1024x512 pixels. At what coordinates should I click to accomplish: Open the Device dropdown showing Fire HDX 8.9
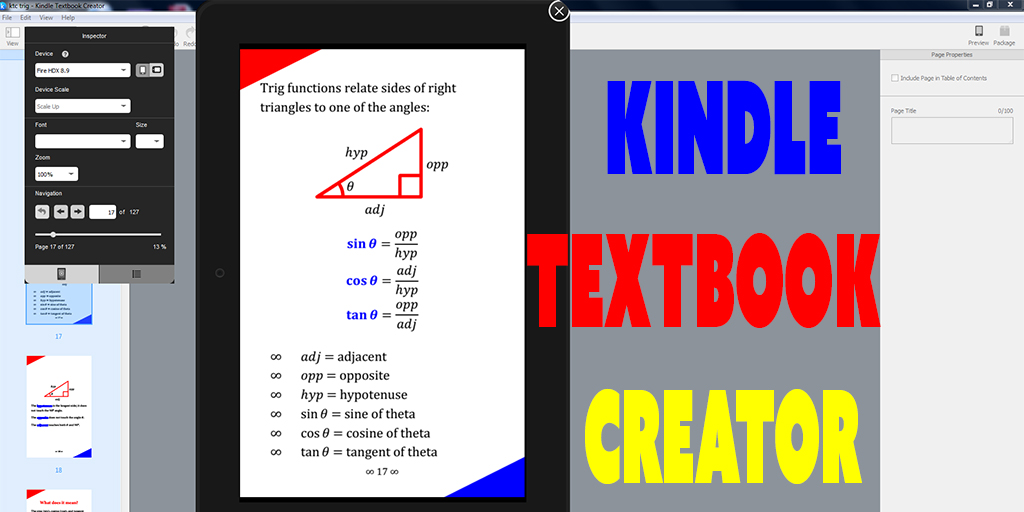pos(82,71)
